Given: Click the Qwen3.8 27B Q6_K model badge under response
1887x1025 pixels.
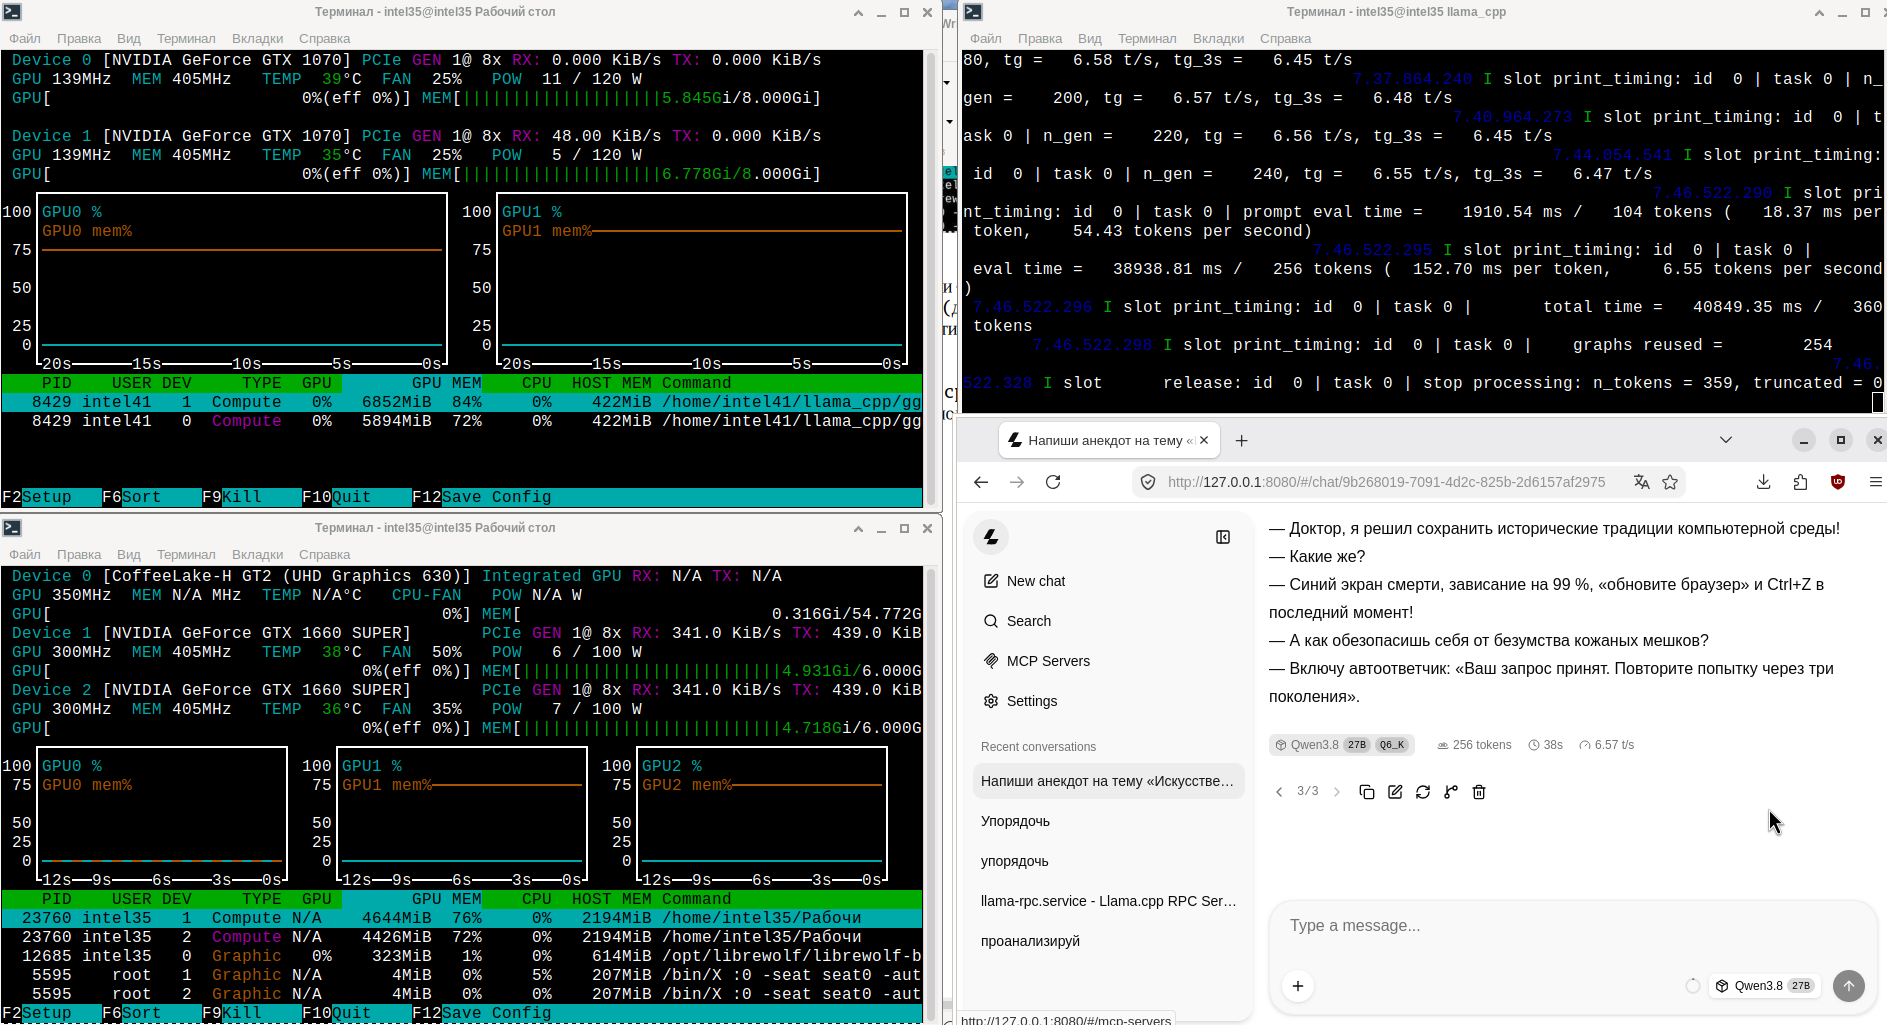Looking at the screenshot, I should tap(1341, 745).
